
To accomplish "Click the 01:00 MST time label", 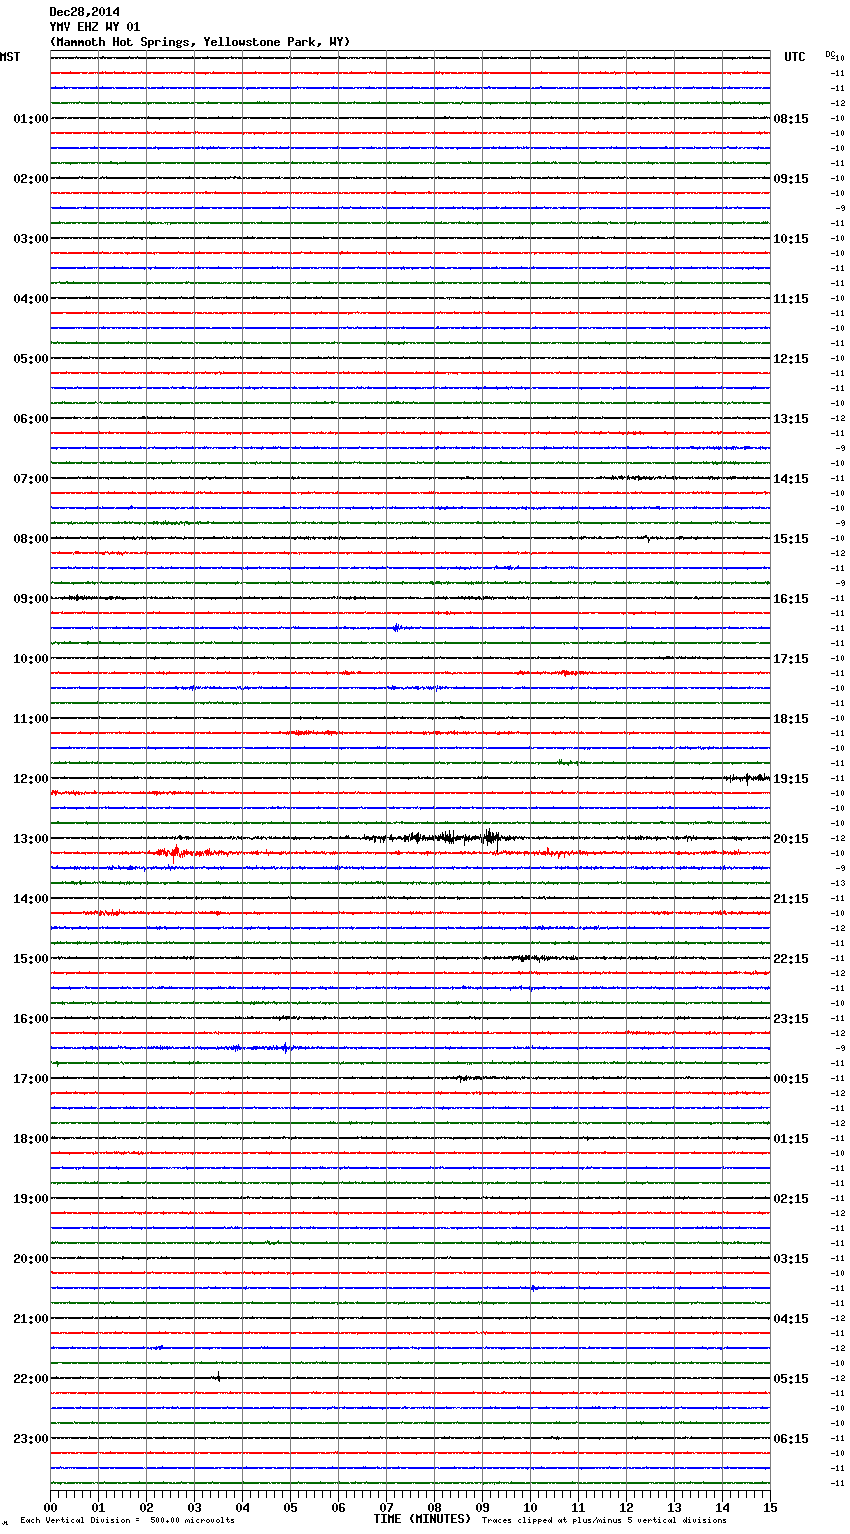I will (31, 119).
